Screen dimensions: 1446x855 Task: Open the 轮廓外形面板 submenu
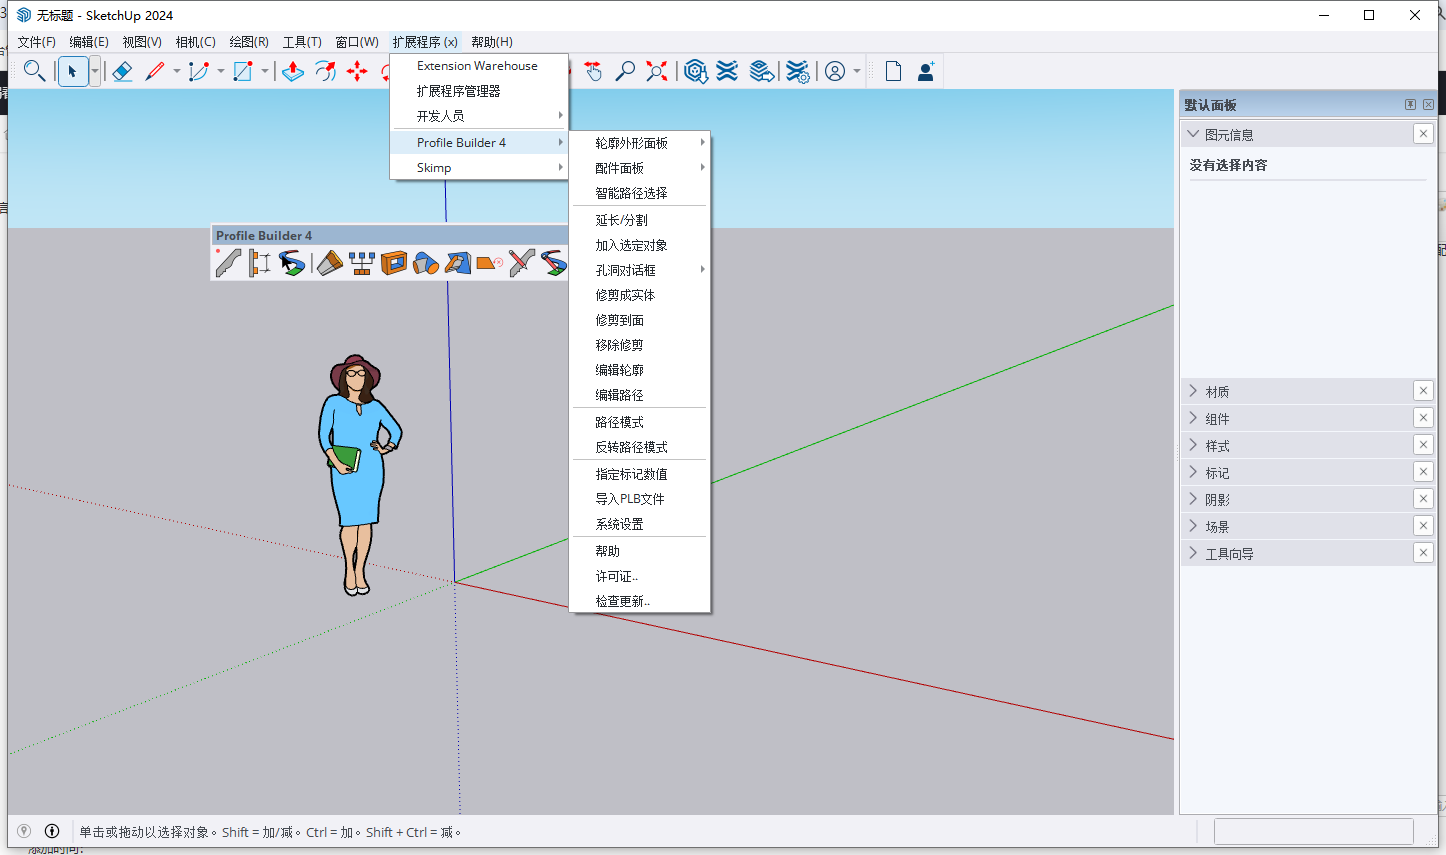(640, 143)
